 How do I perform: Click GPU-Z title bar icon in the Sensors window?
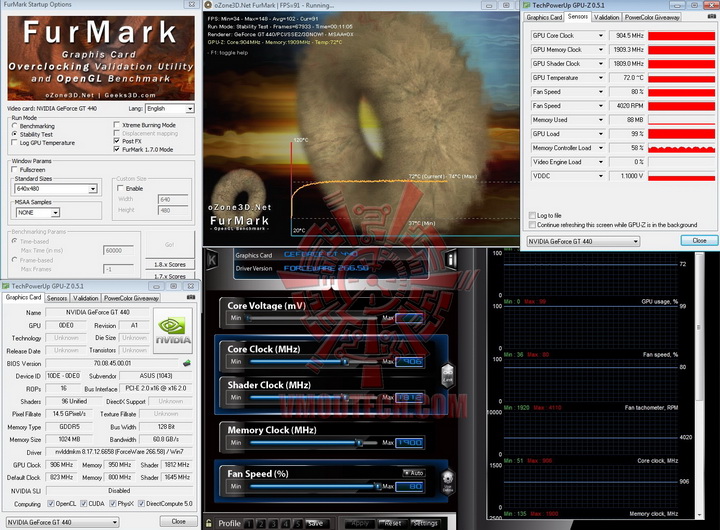pyautogui.click(x=527, y=5)
